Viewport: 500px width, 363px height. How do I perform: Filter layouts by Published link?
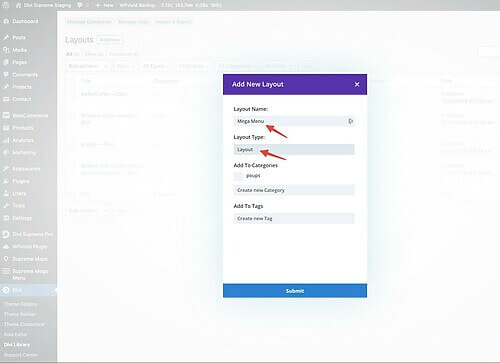click(x=123, y=54)
